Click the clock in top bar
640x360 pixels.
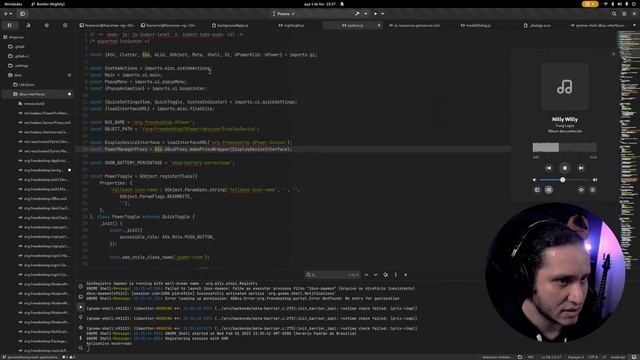point(320,4)
